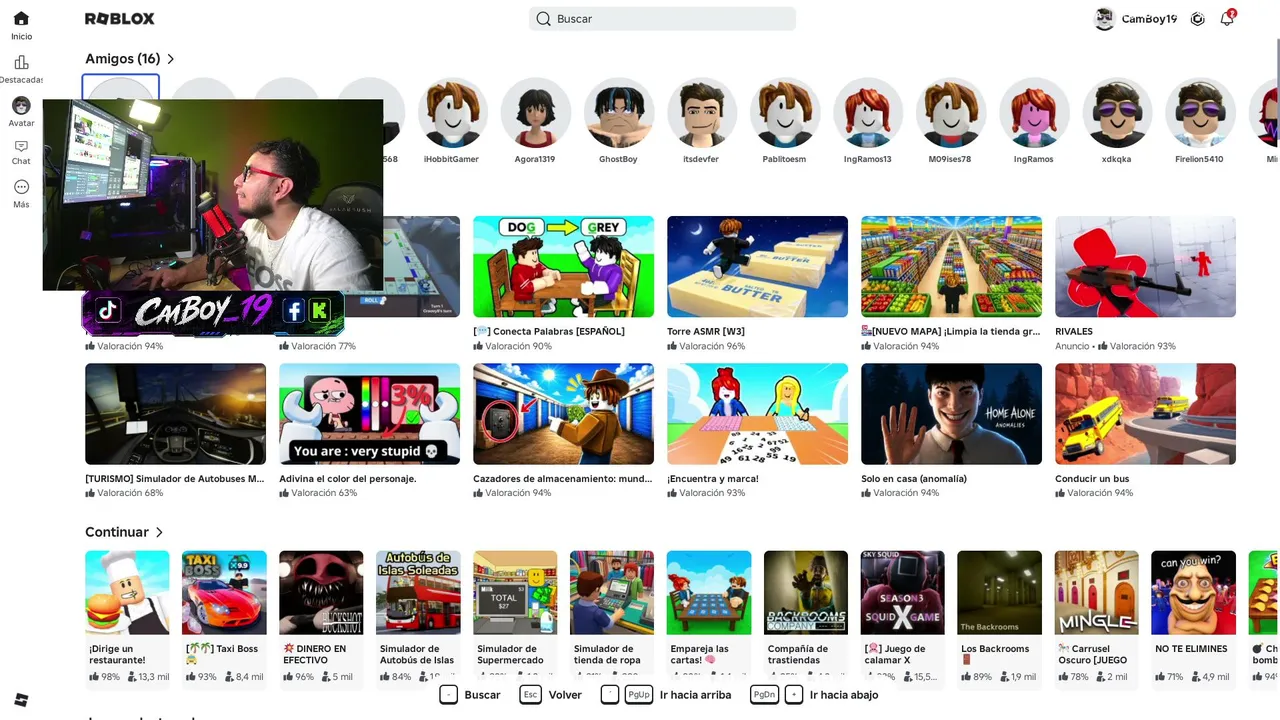Click the Roblox logo

point(120,19)
